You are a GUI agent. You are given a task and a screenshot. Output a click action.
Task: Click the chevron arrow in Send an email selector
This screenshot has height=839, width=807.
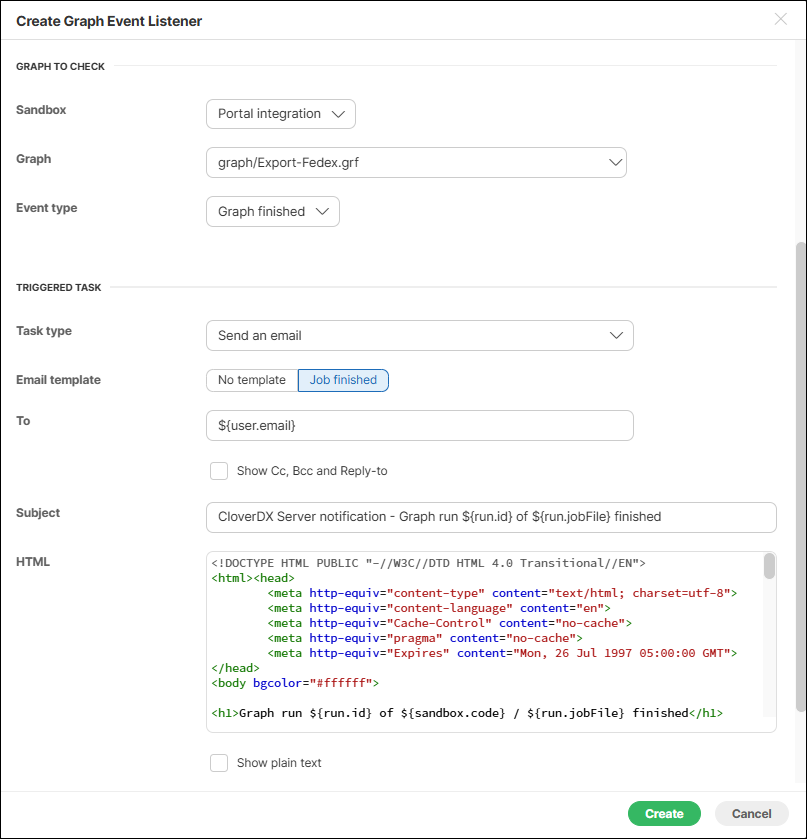(616, 336)
